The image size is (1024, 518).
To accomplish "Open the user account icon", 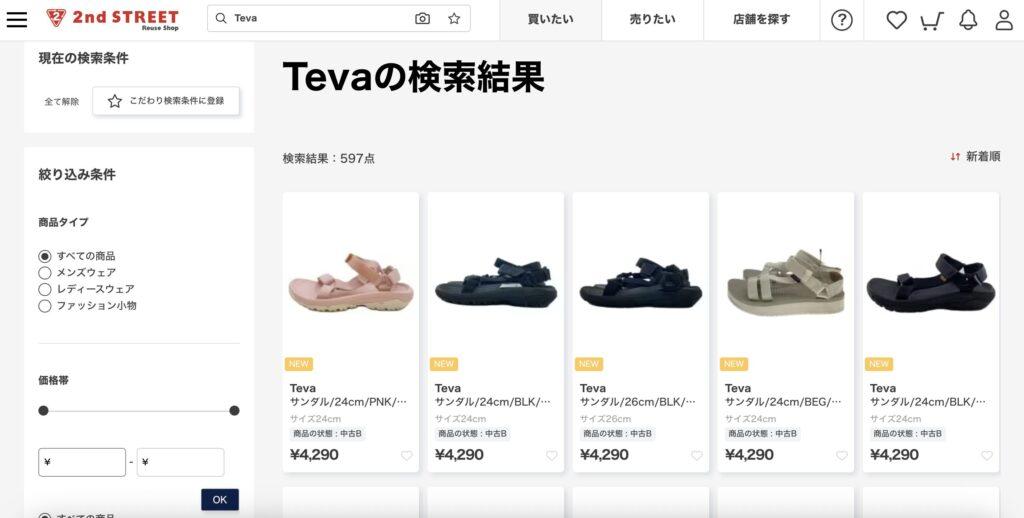I will (1004, 20).
